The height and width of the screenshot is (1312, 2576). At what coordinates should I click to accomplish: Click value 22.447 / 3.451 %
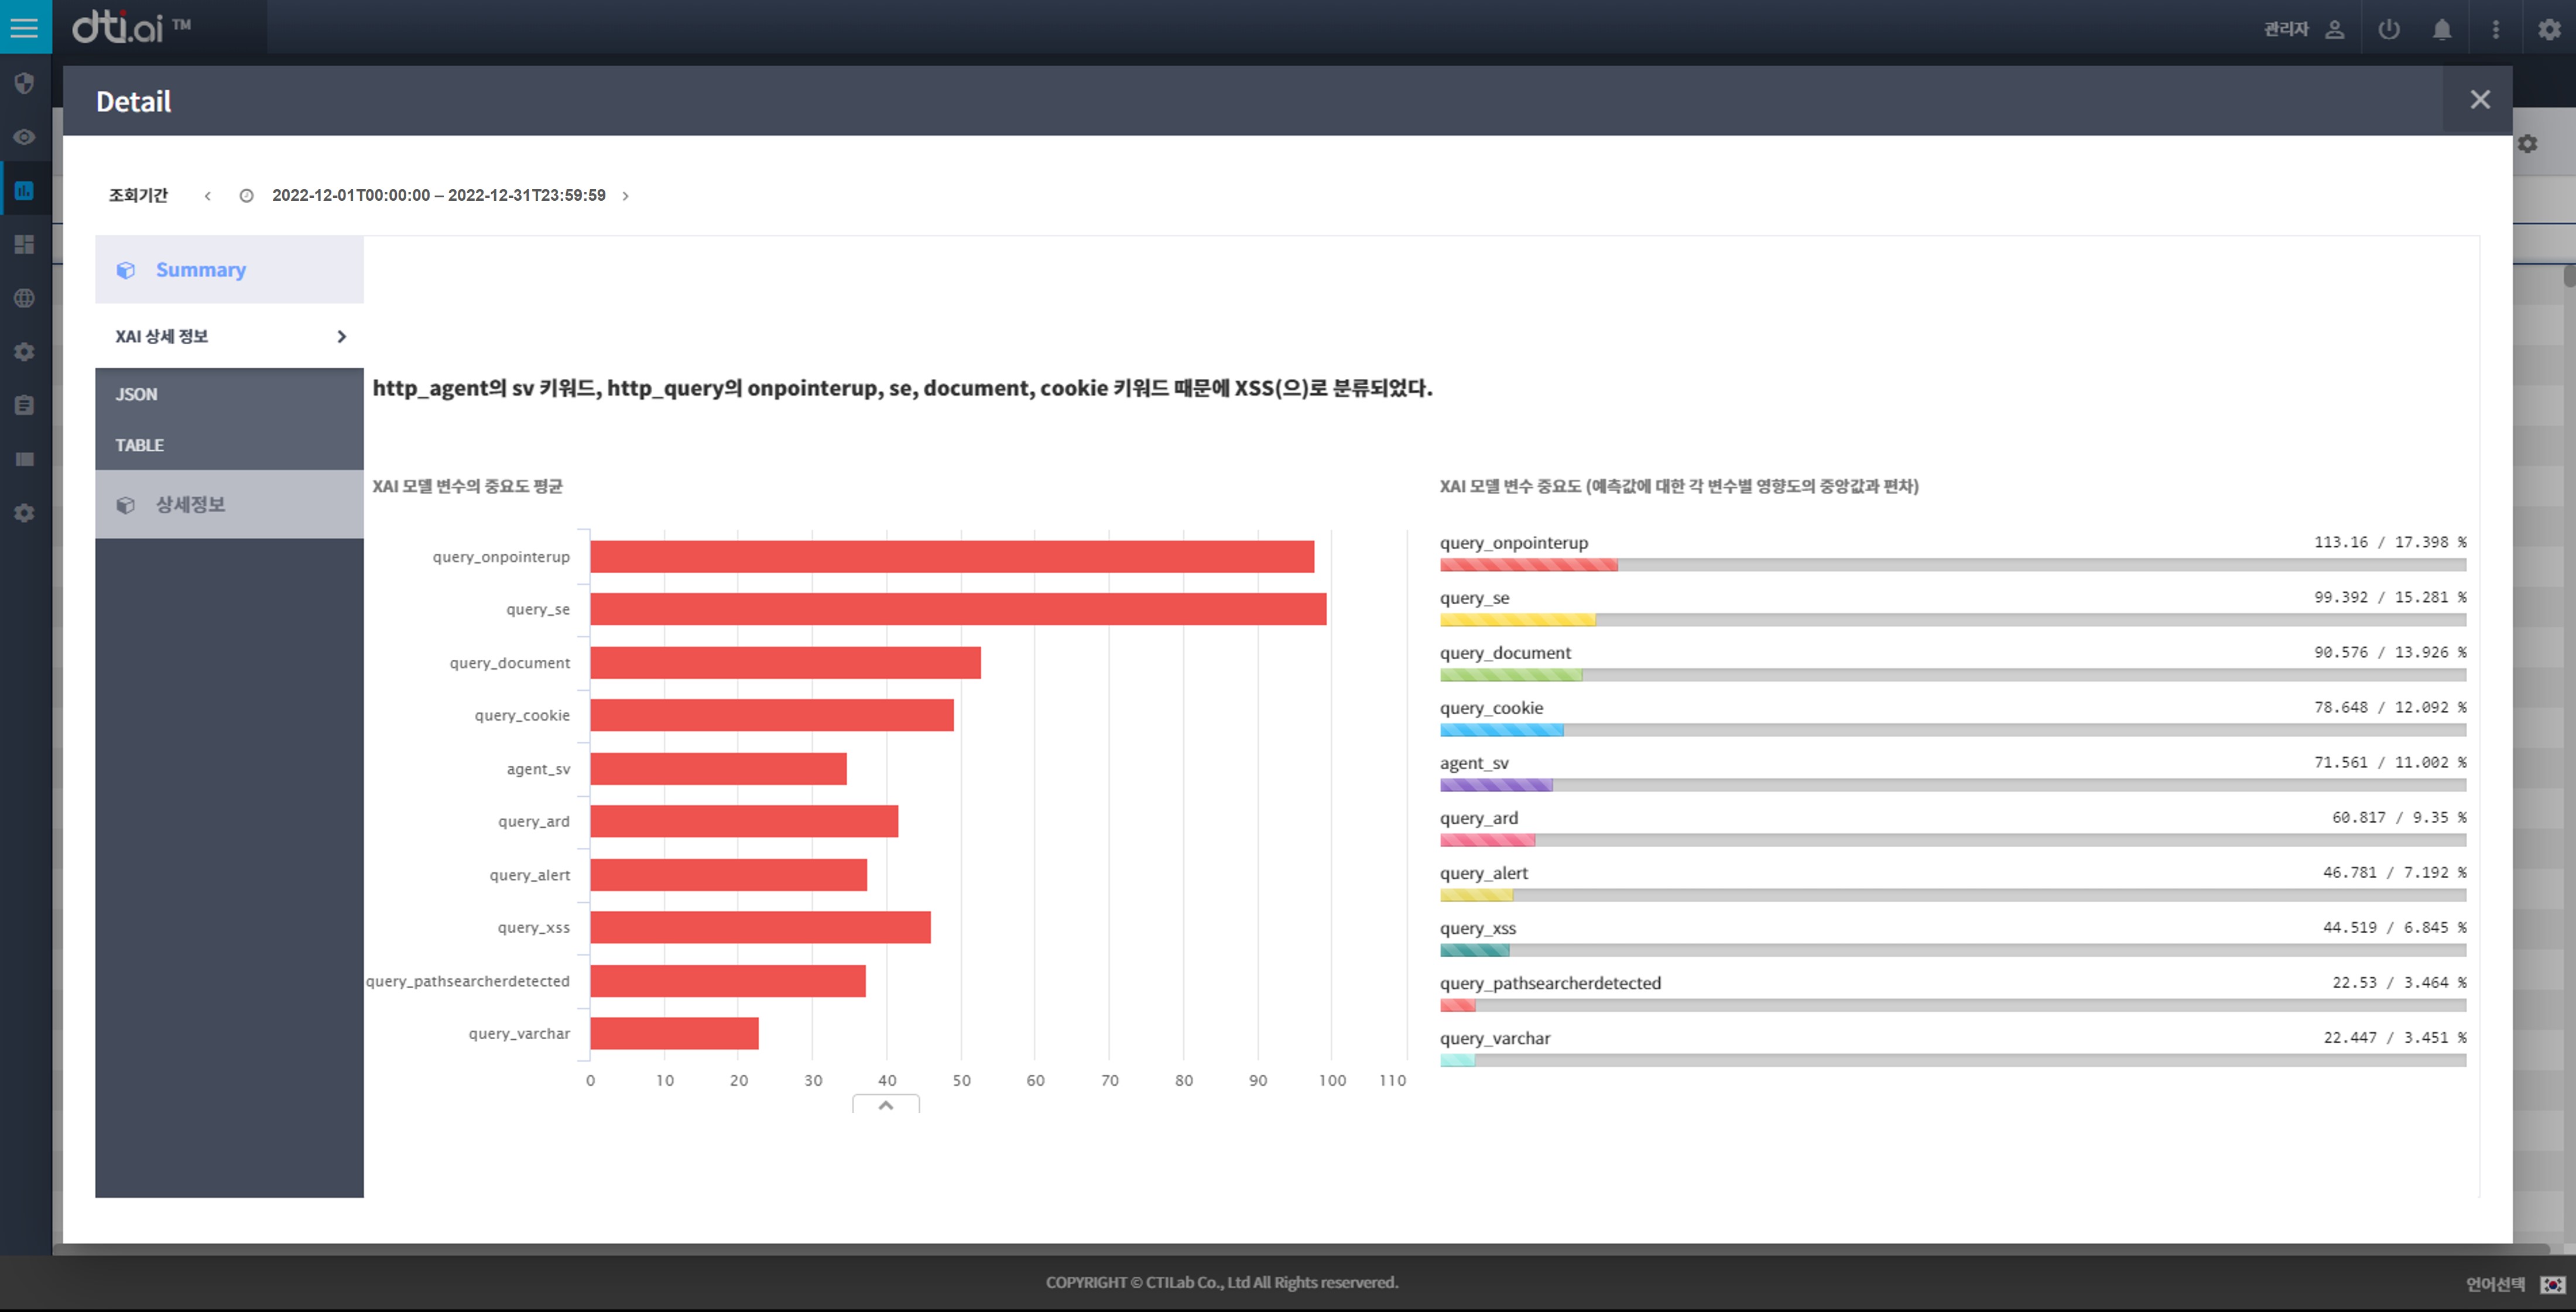coord(2395,1038)
